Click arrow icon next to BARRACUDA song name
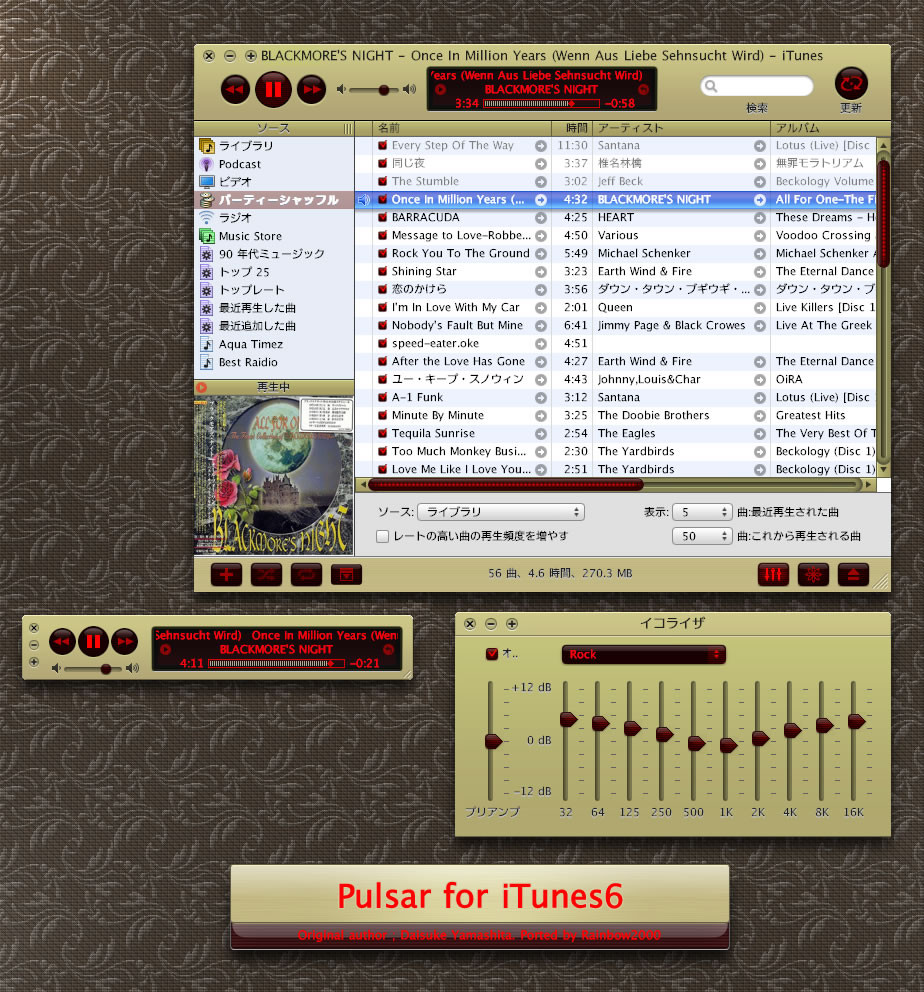 tap(541, 218)
